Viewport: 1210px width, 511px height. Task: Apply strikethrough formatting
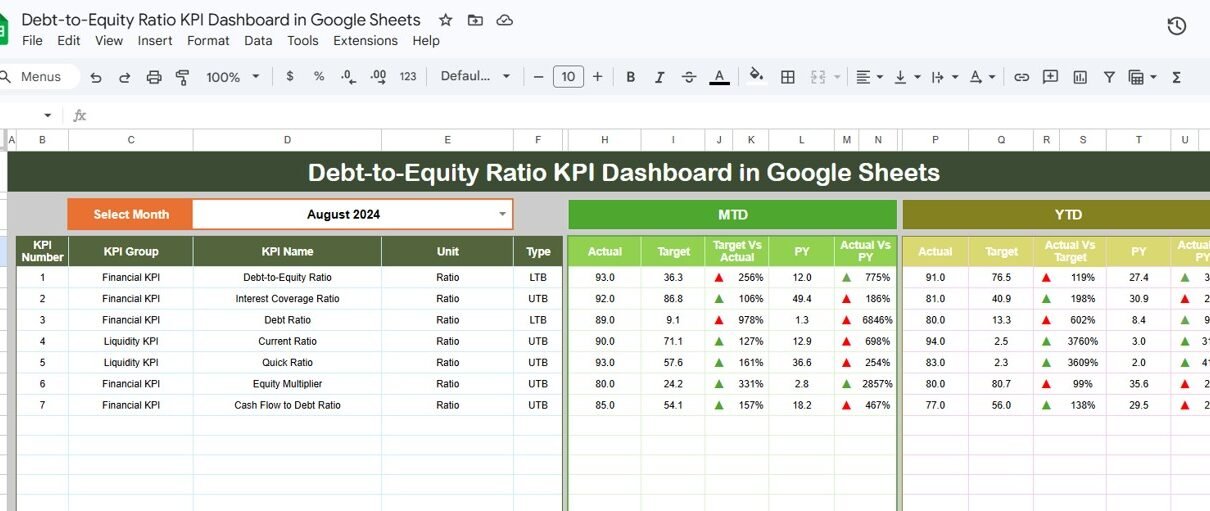coord(688,77)
